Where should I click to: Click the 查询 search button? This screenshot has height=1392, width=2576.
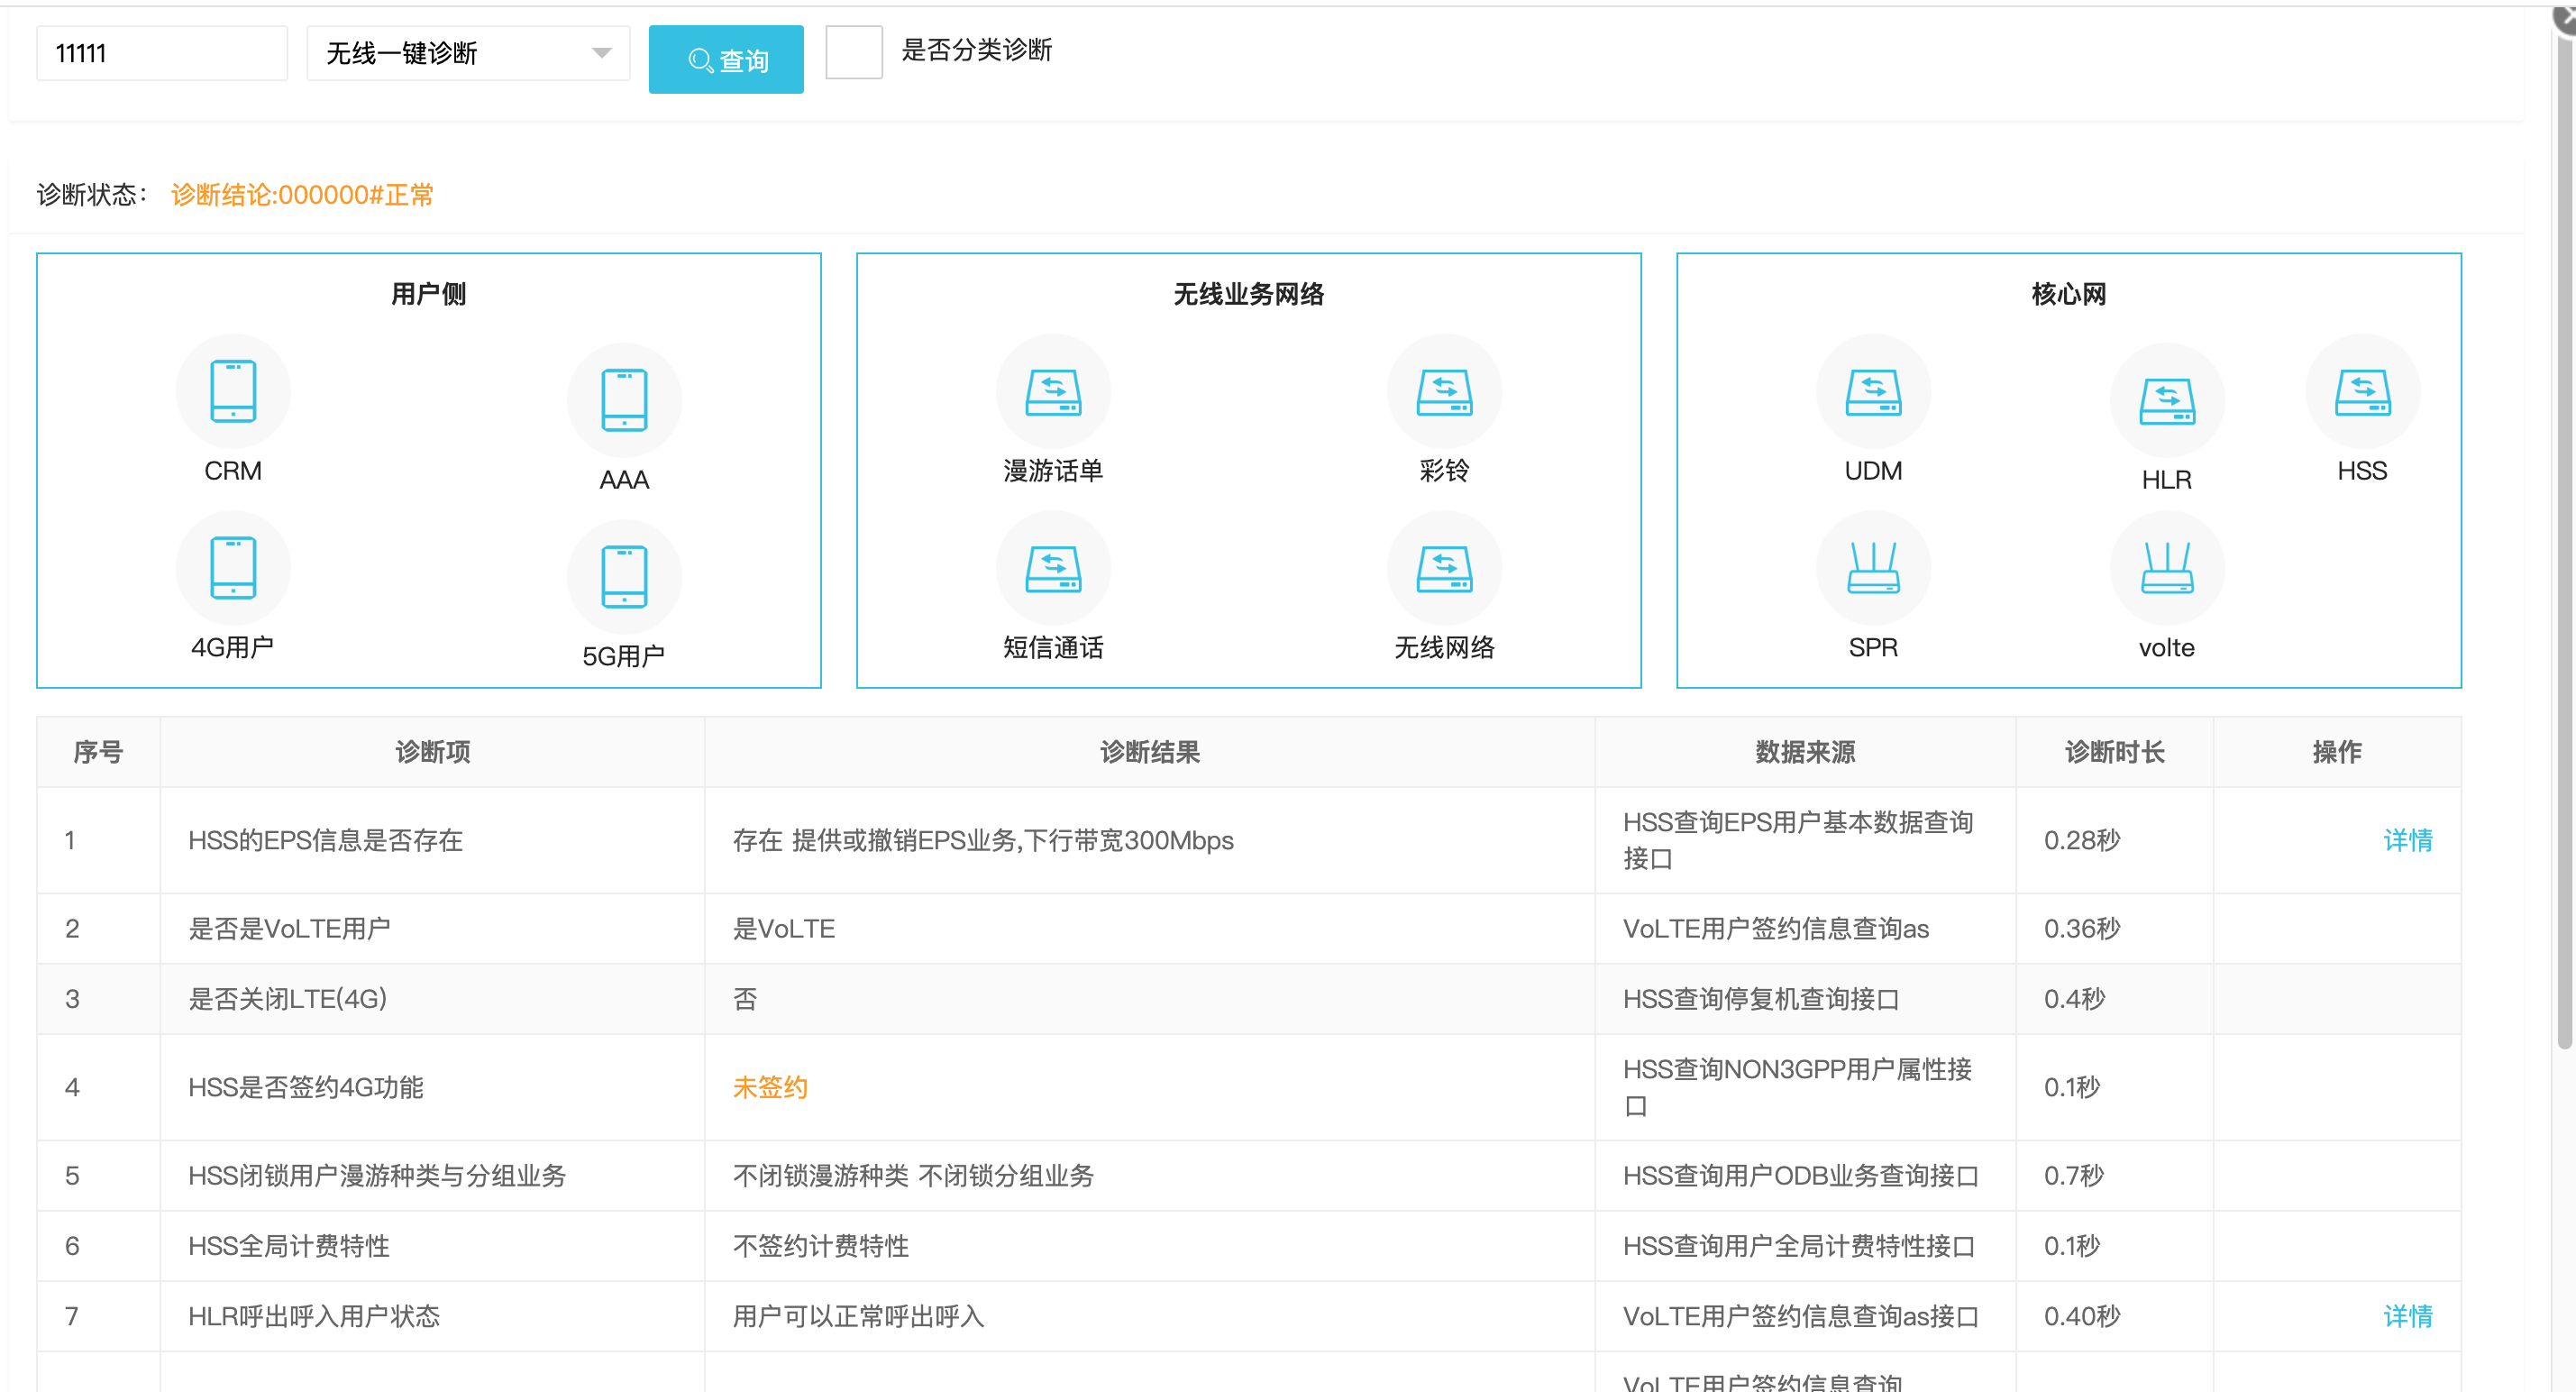(x=726, y=60)
